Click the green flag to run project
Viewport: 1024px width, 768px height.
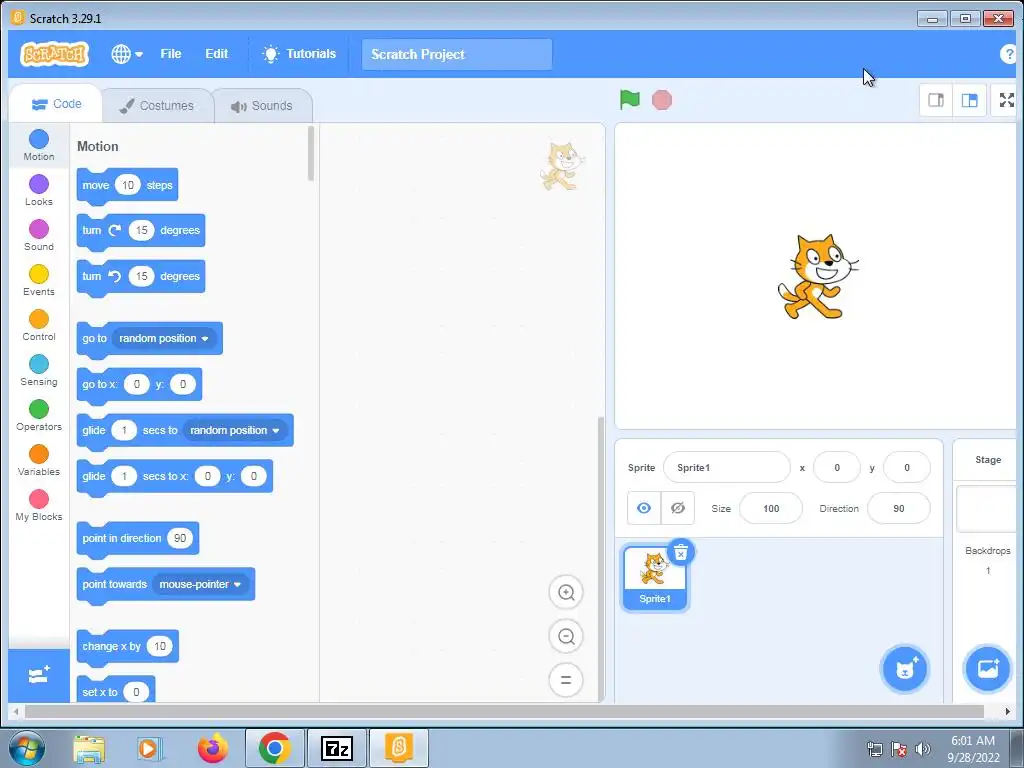(630, 100)
